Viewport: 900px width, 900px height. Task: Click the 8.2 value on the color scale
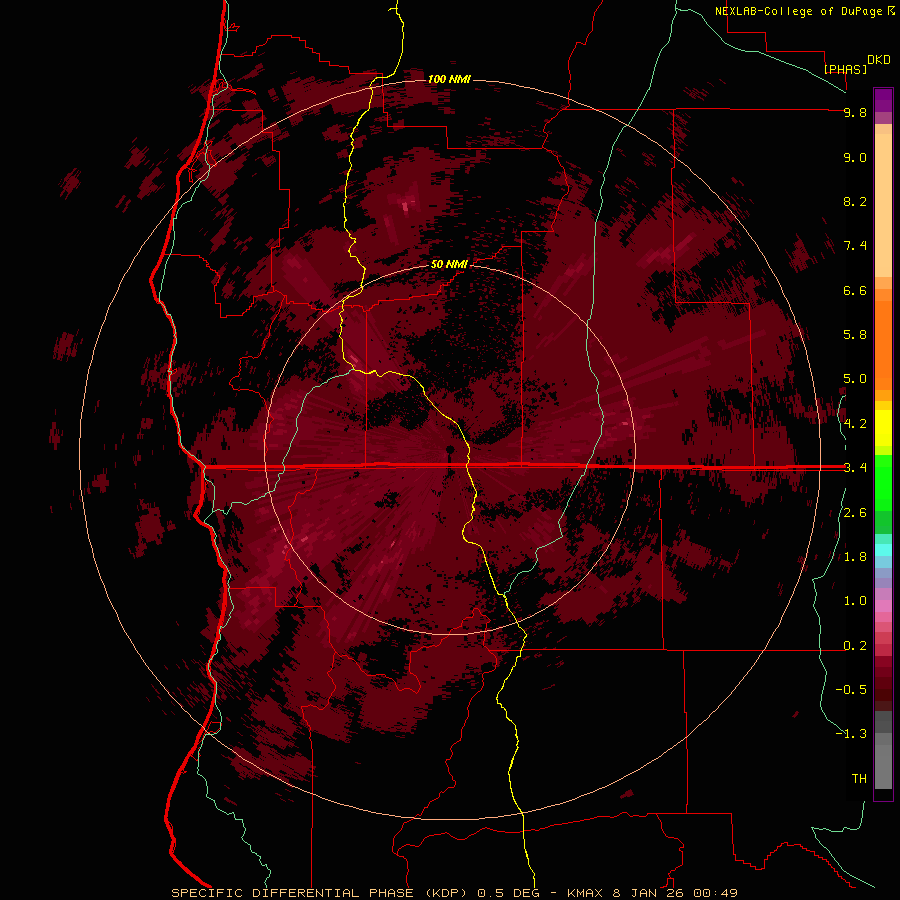point(855,201)
